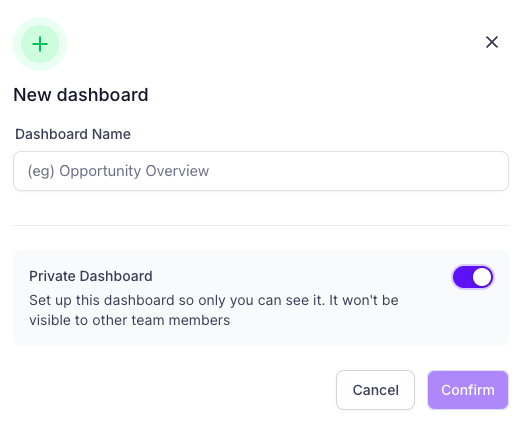Place cursor in the dashboard name textbox
The image size is (527, 430).
261,171
